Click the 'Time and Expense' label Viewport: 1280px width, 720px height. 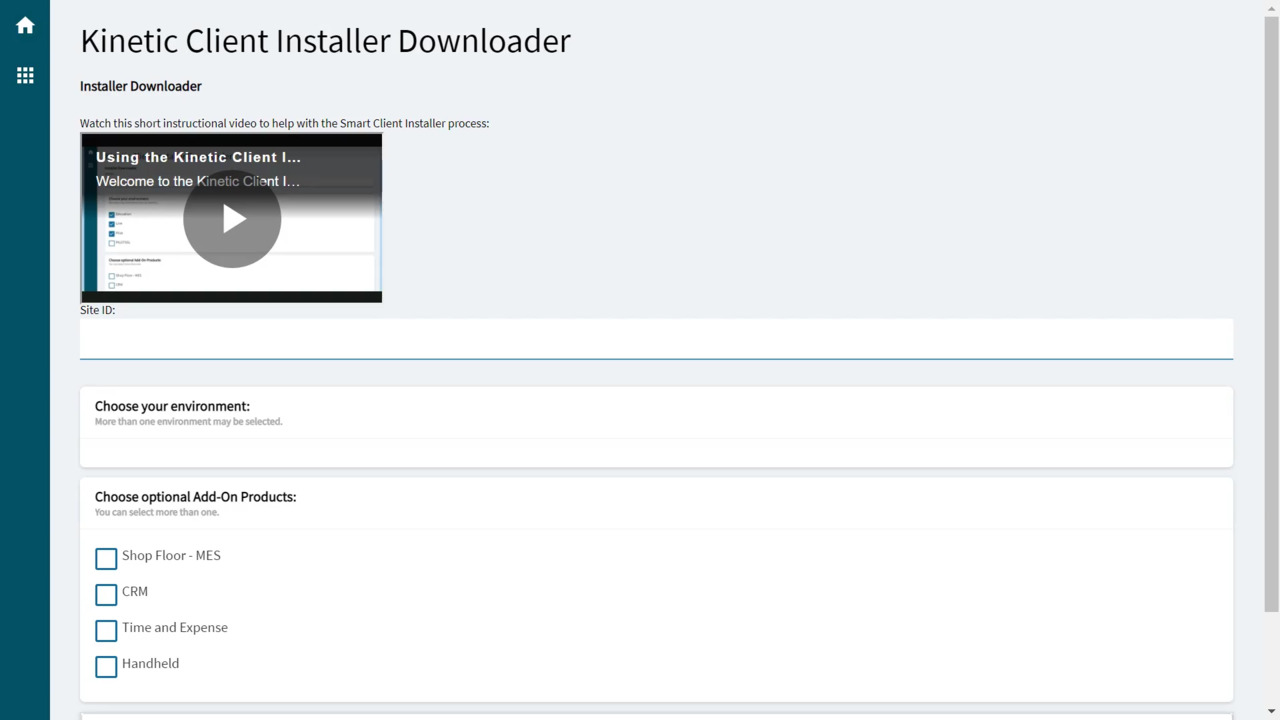point(175,627)
